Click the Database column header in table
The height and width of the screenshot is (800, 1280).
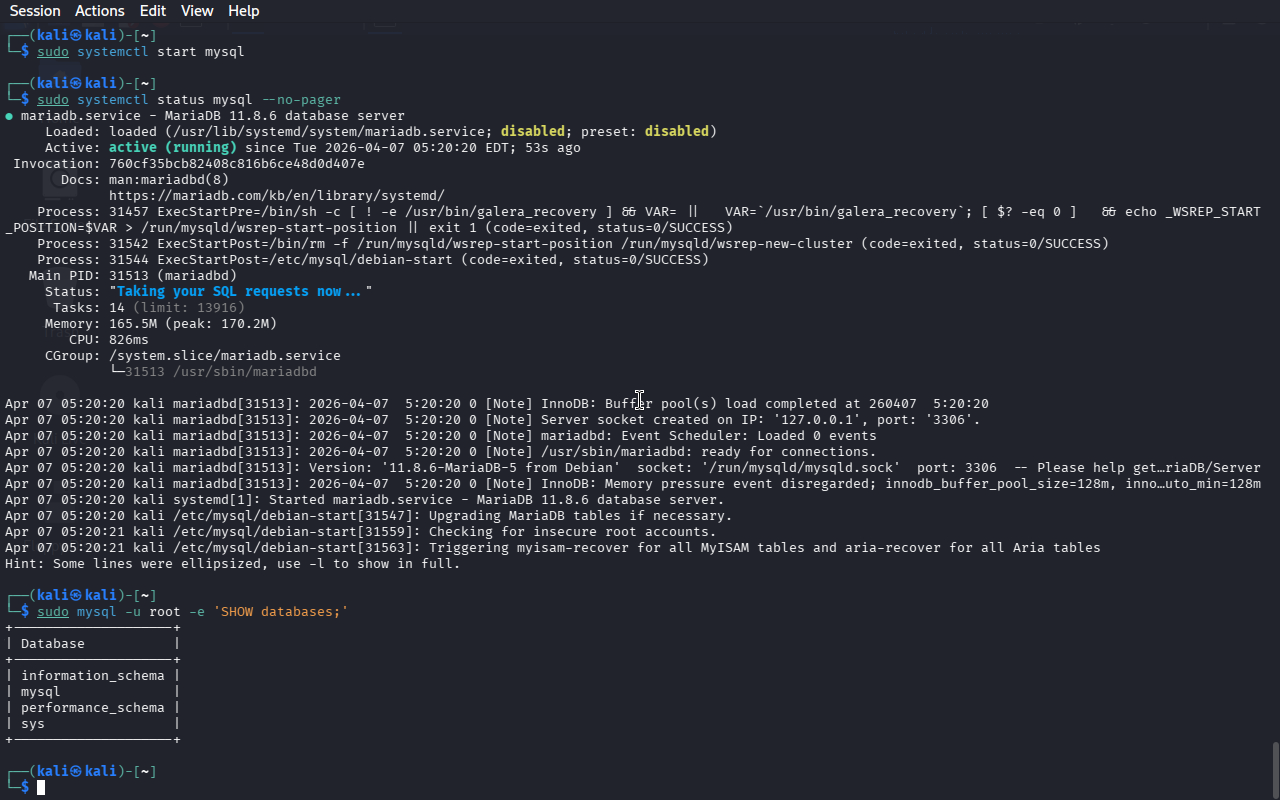click(53, 644)
